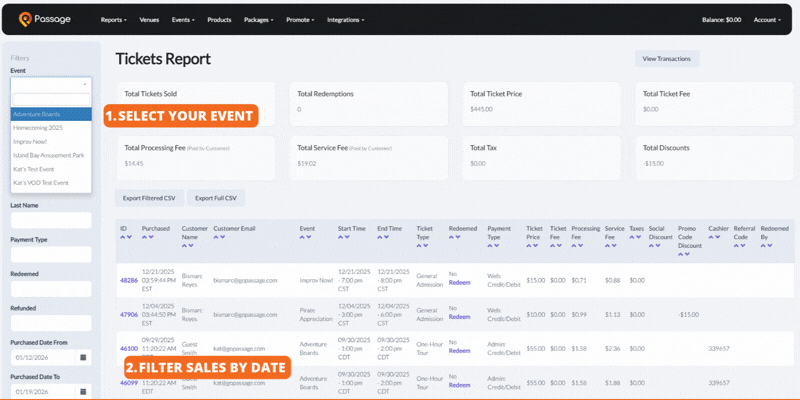Open ticket ID 47906
The height and width of the screenshot is (400, 800).
pyautogui.click(x=129, y=314)
